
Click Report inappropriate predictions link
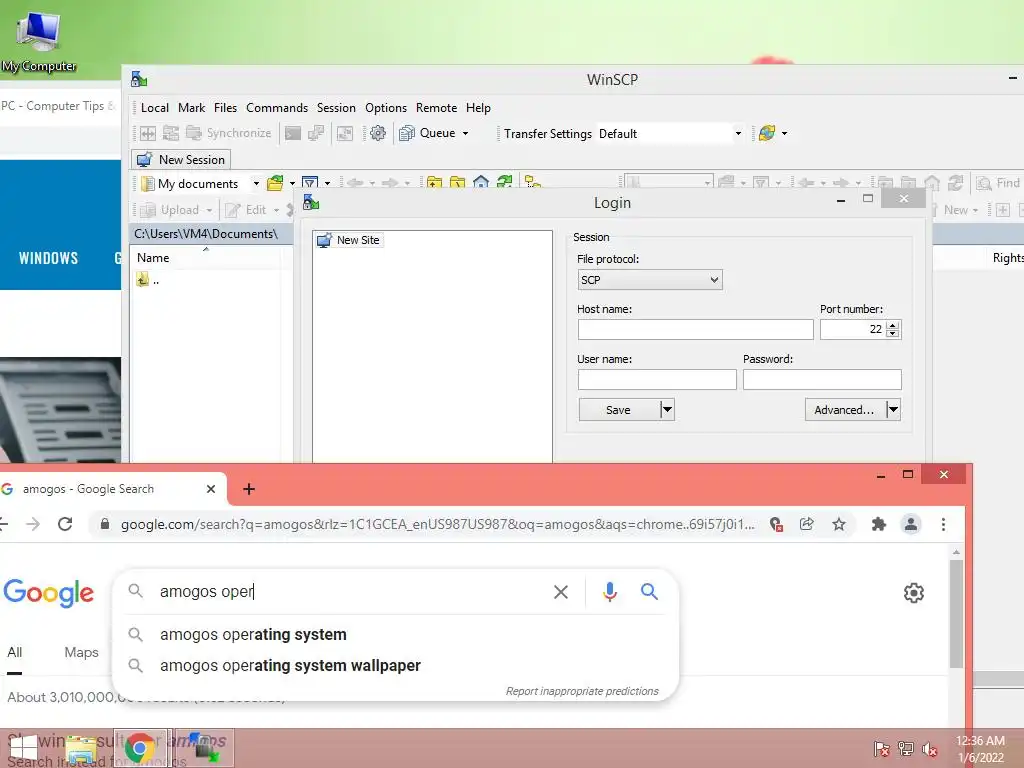tap(582, 691)
